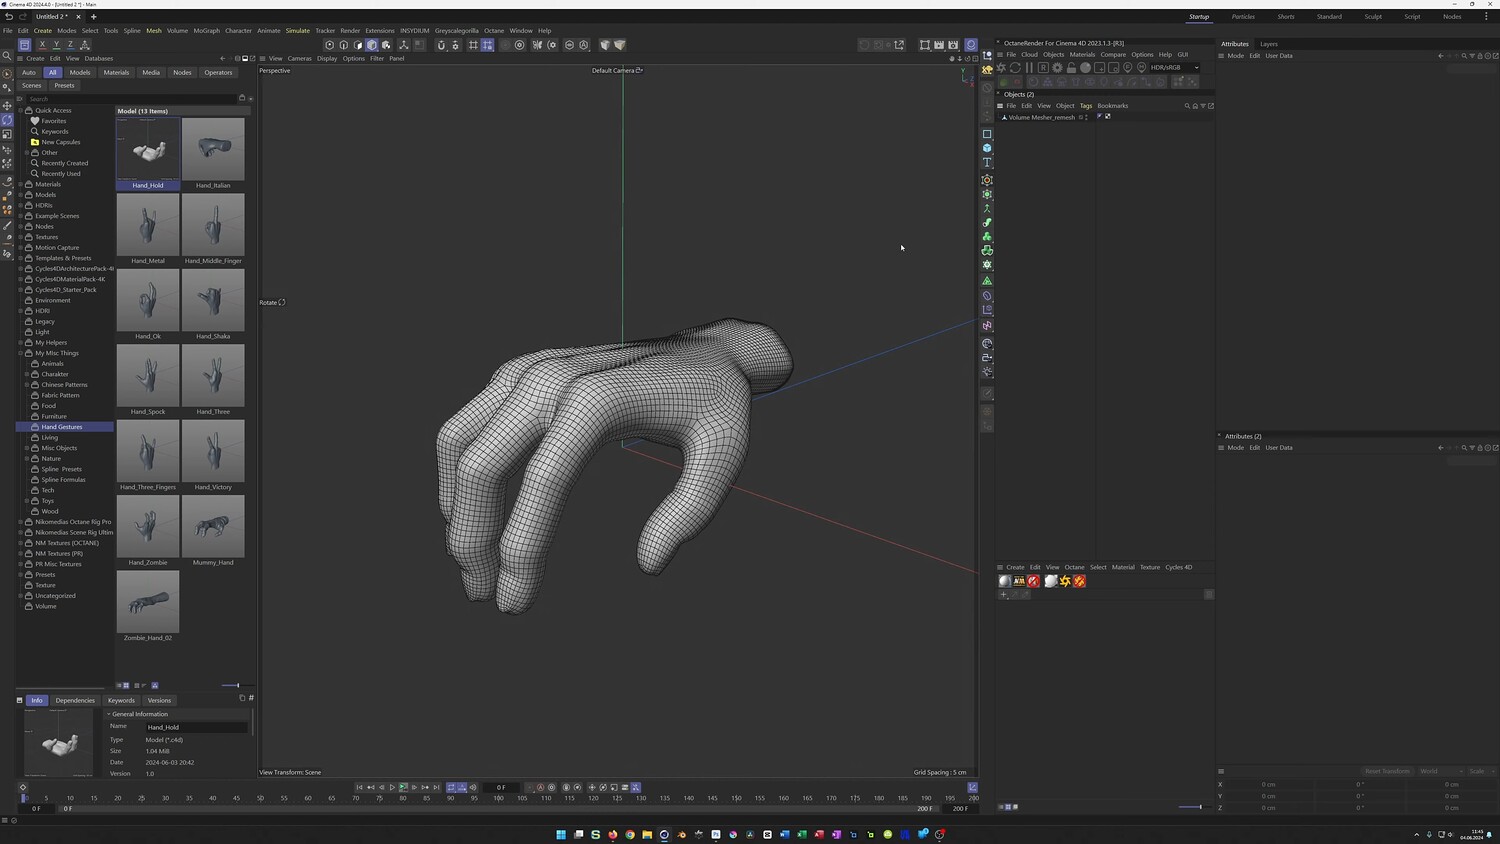Select the Auto filter in Asset Browser
Image resolution: width=1500 pixels, height=844 pixels.
[29, 72]
